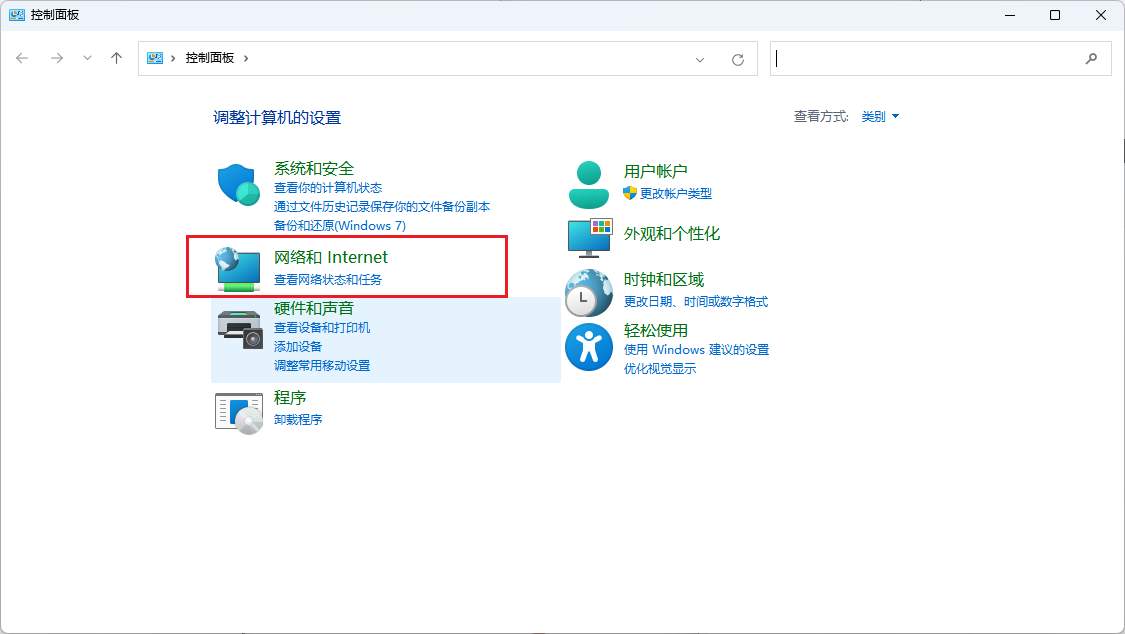
Task: Open recent locations dropdown chevron
Action: (x=87, y=58)
